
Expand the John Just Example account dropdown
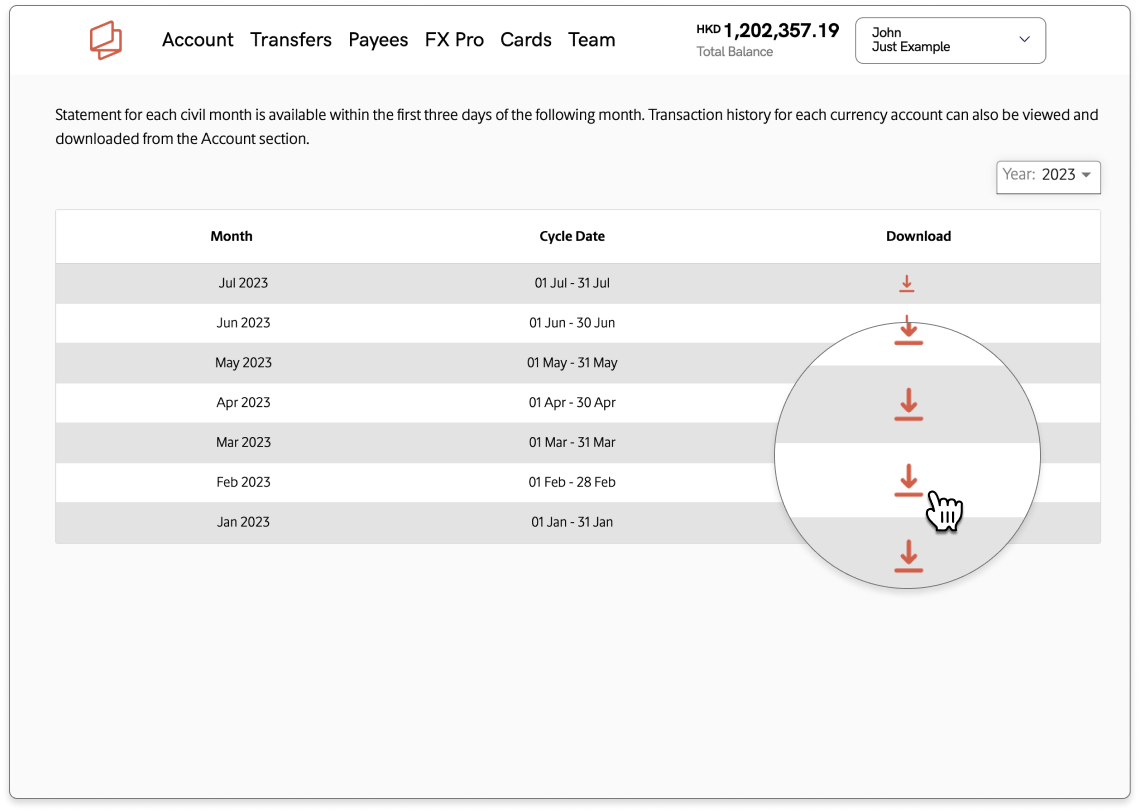(x=950, y=41)
